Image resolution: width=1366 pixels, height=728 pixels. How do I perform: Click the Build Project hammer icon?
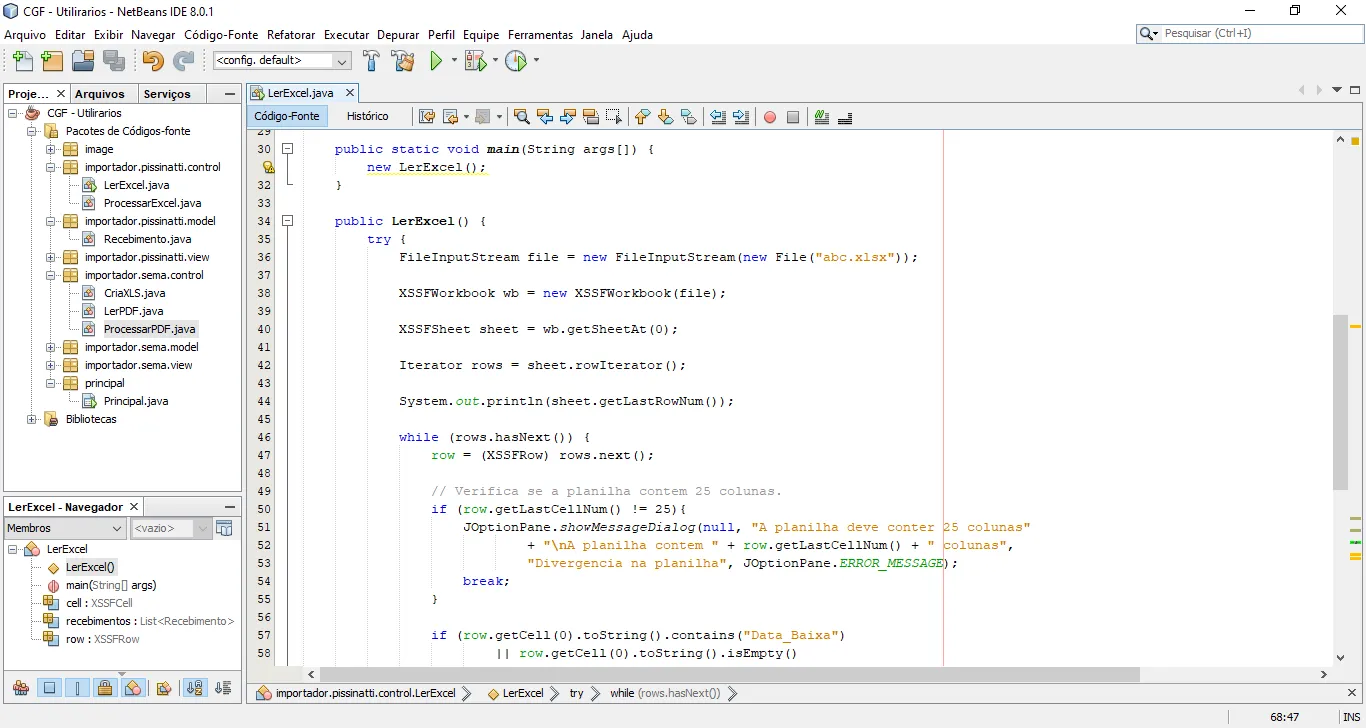[x=371, y=61]
